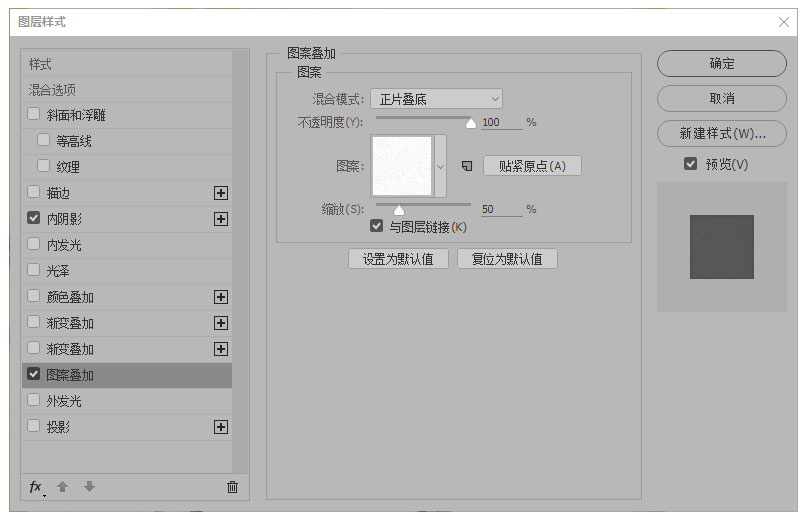Select the 外发光 row
Viewport: 808px width, 516px height.
127,401
